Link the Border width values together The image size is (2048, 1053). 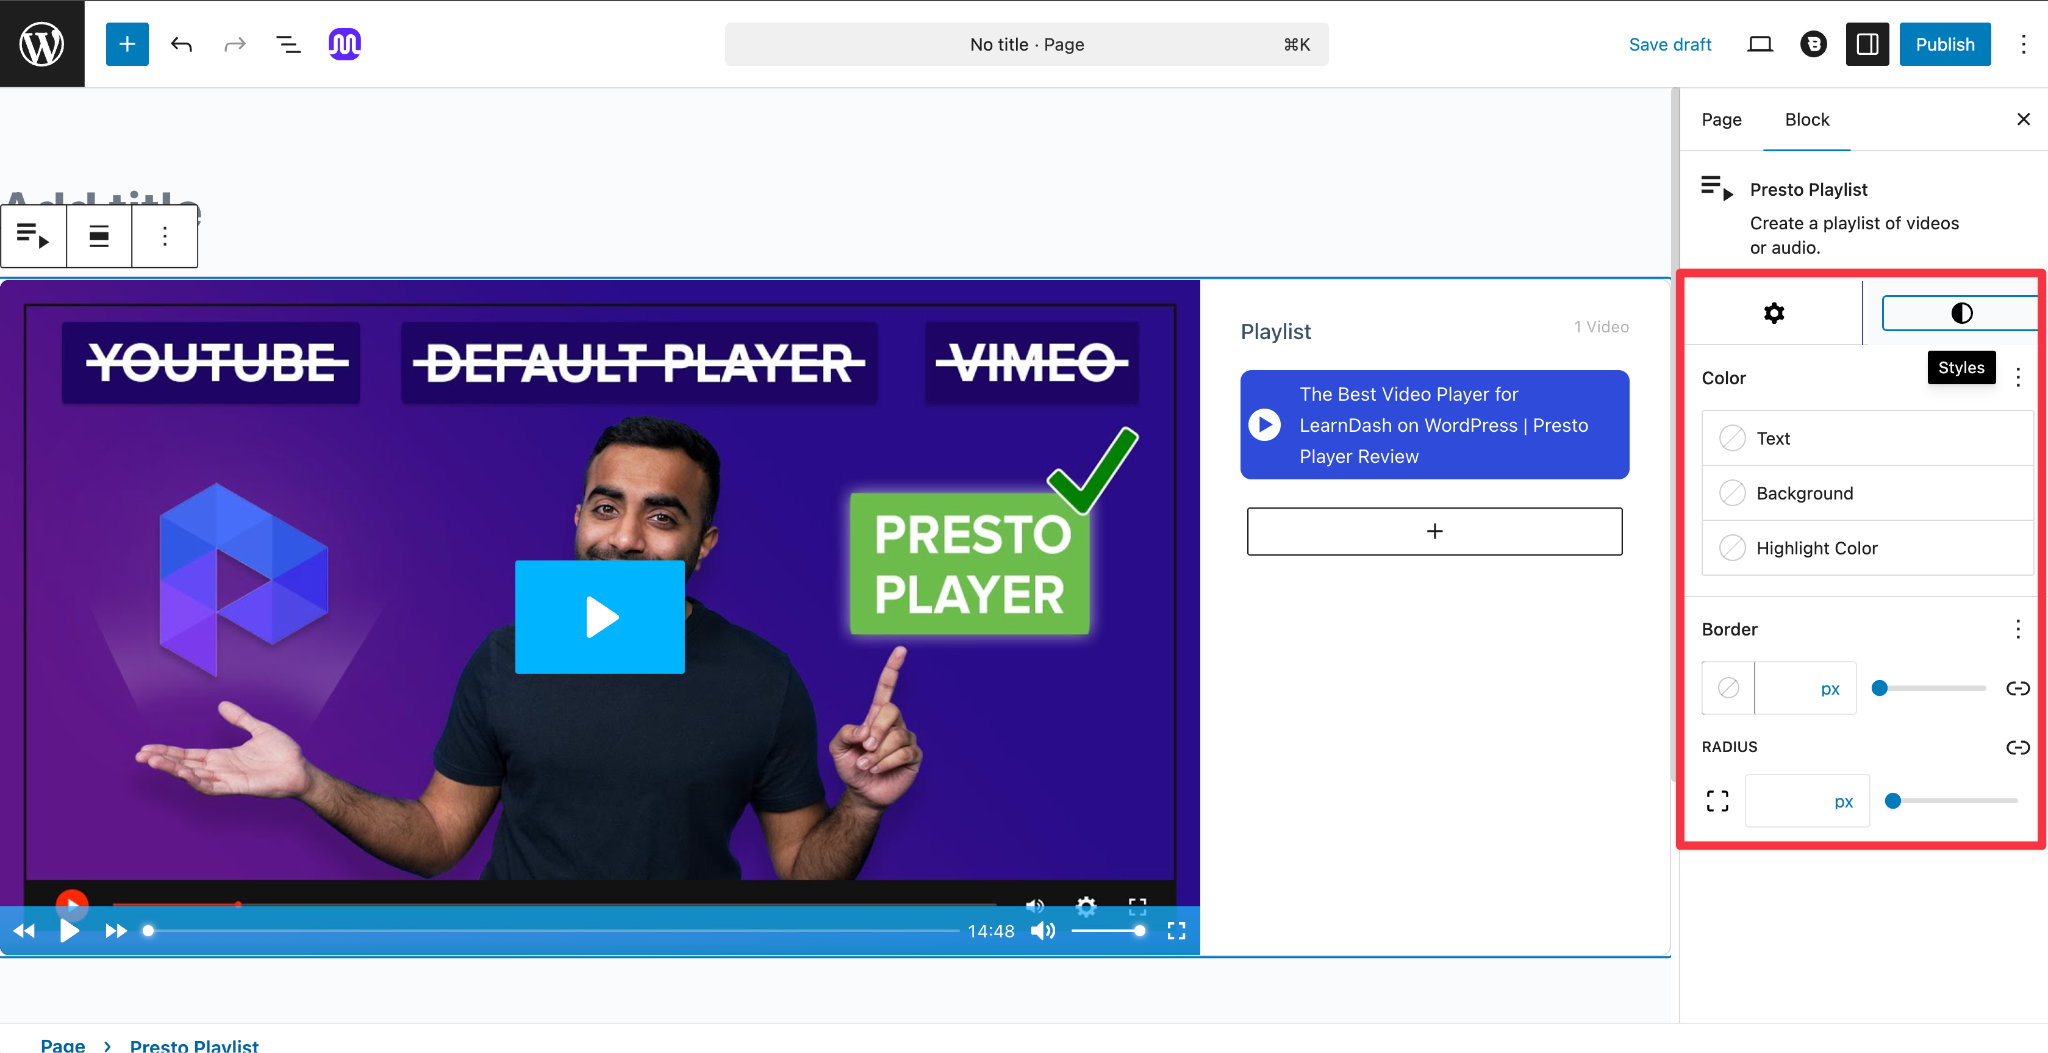pyautogui.click(x=2018, y=688)
